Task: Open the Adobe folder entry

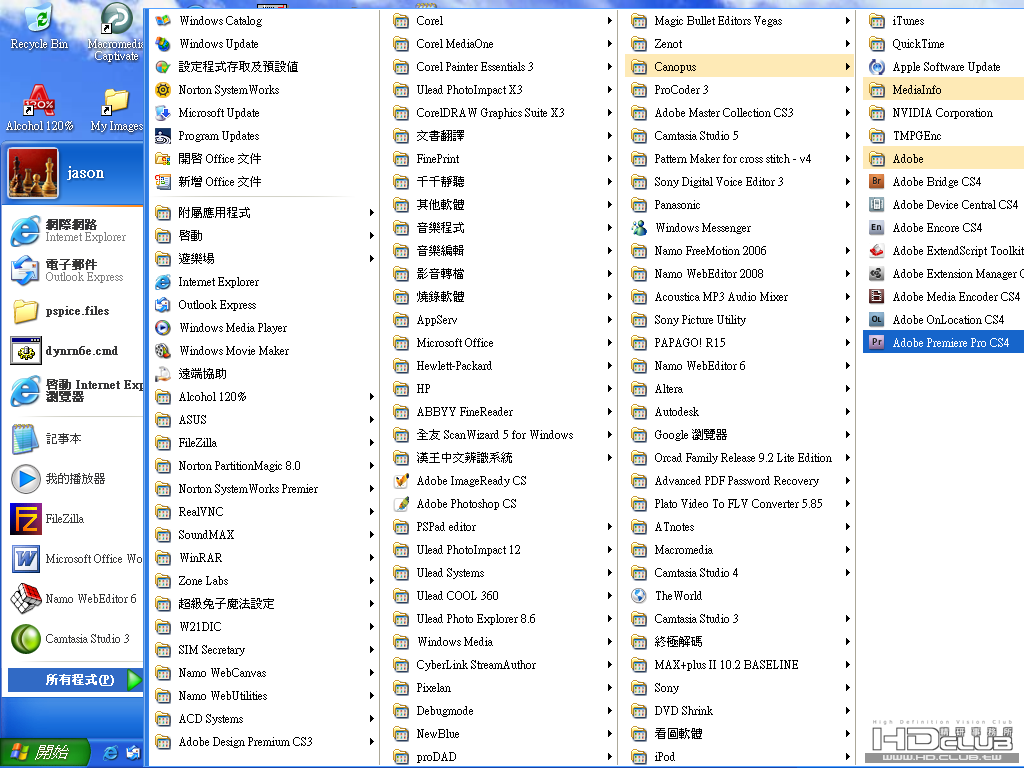Action: coord(943,159)
